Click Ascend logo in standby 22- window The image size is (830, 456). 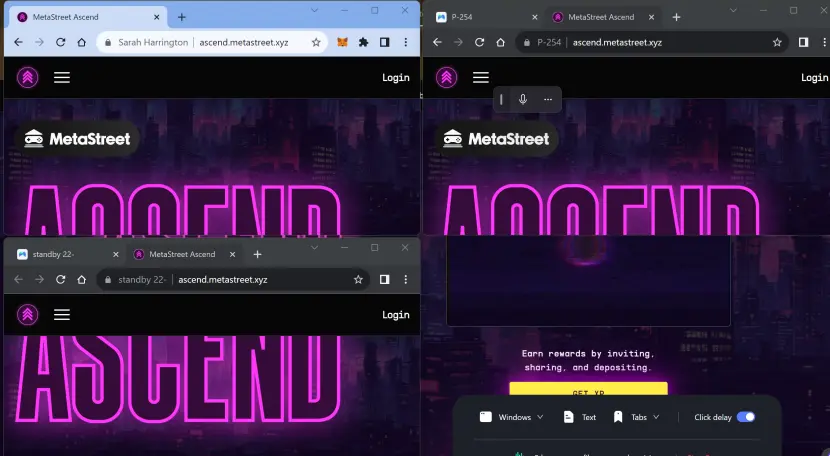point(28,315)
